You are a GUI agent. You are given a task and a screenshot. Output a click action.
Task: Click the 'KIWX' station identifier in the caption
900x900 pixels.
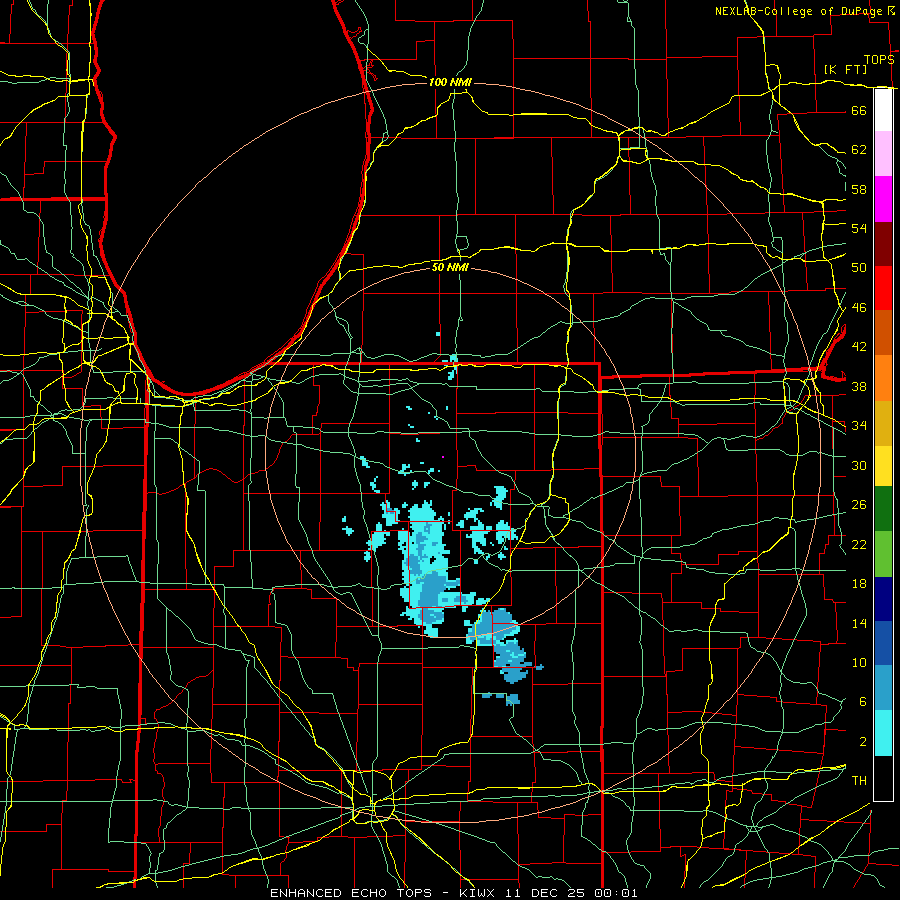point(479,893)
